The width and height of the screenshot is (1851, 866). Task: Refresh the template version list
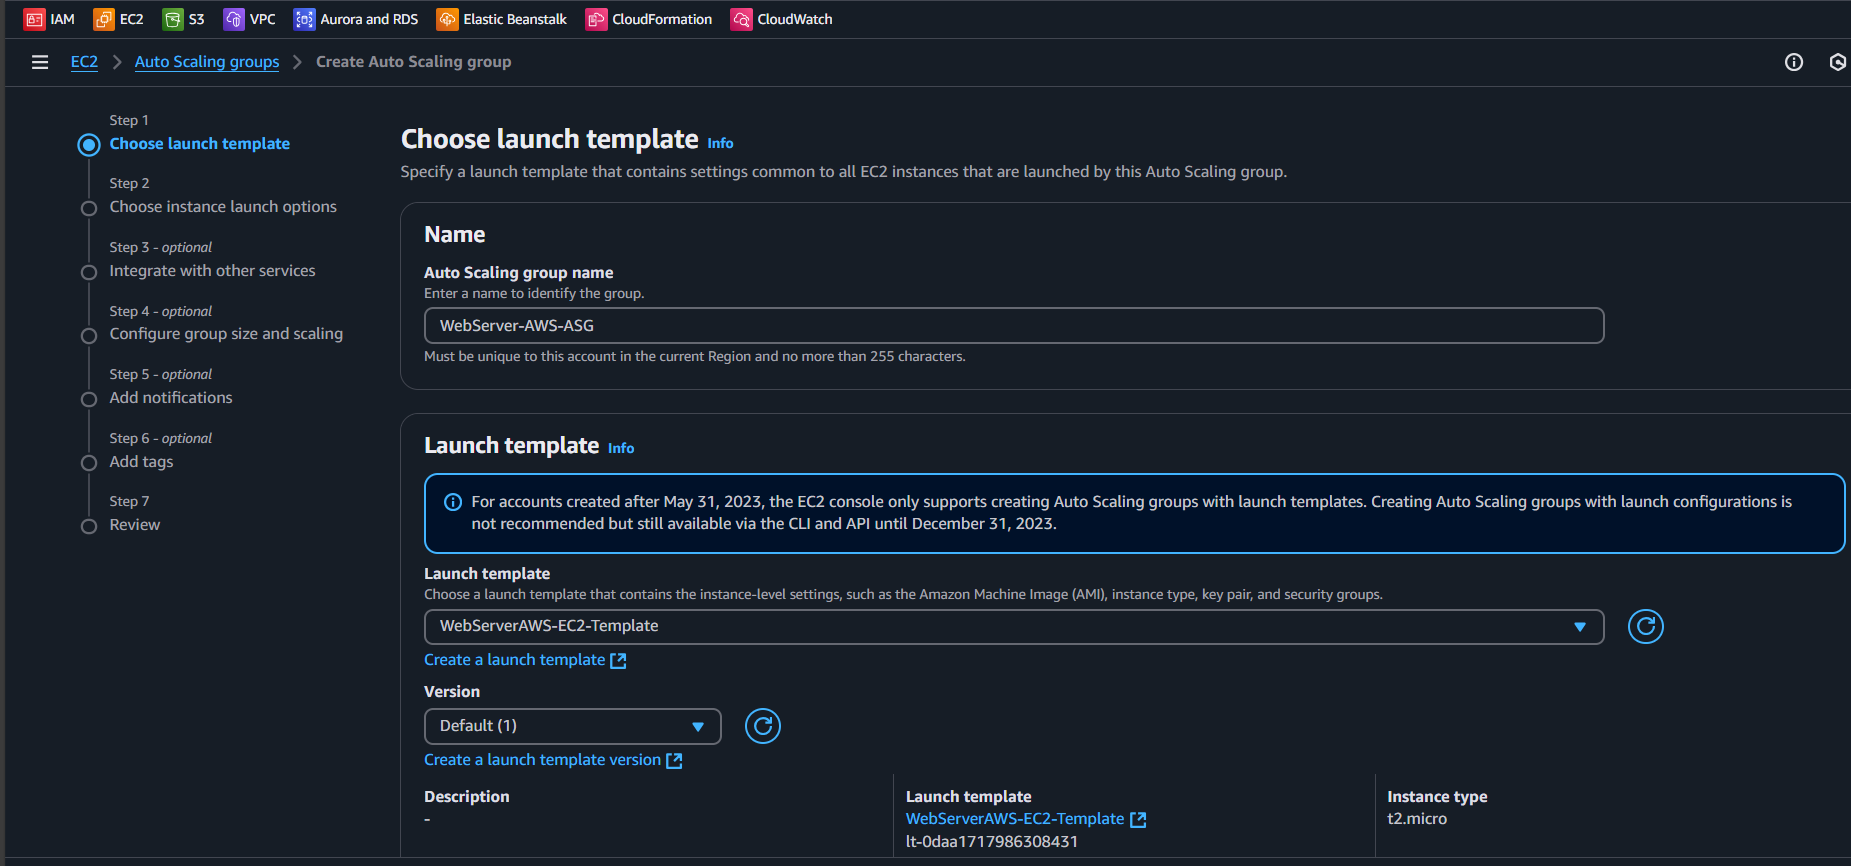(763, 726)
